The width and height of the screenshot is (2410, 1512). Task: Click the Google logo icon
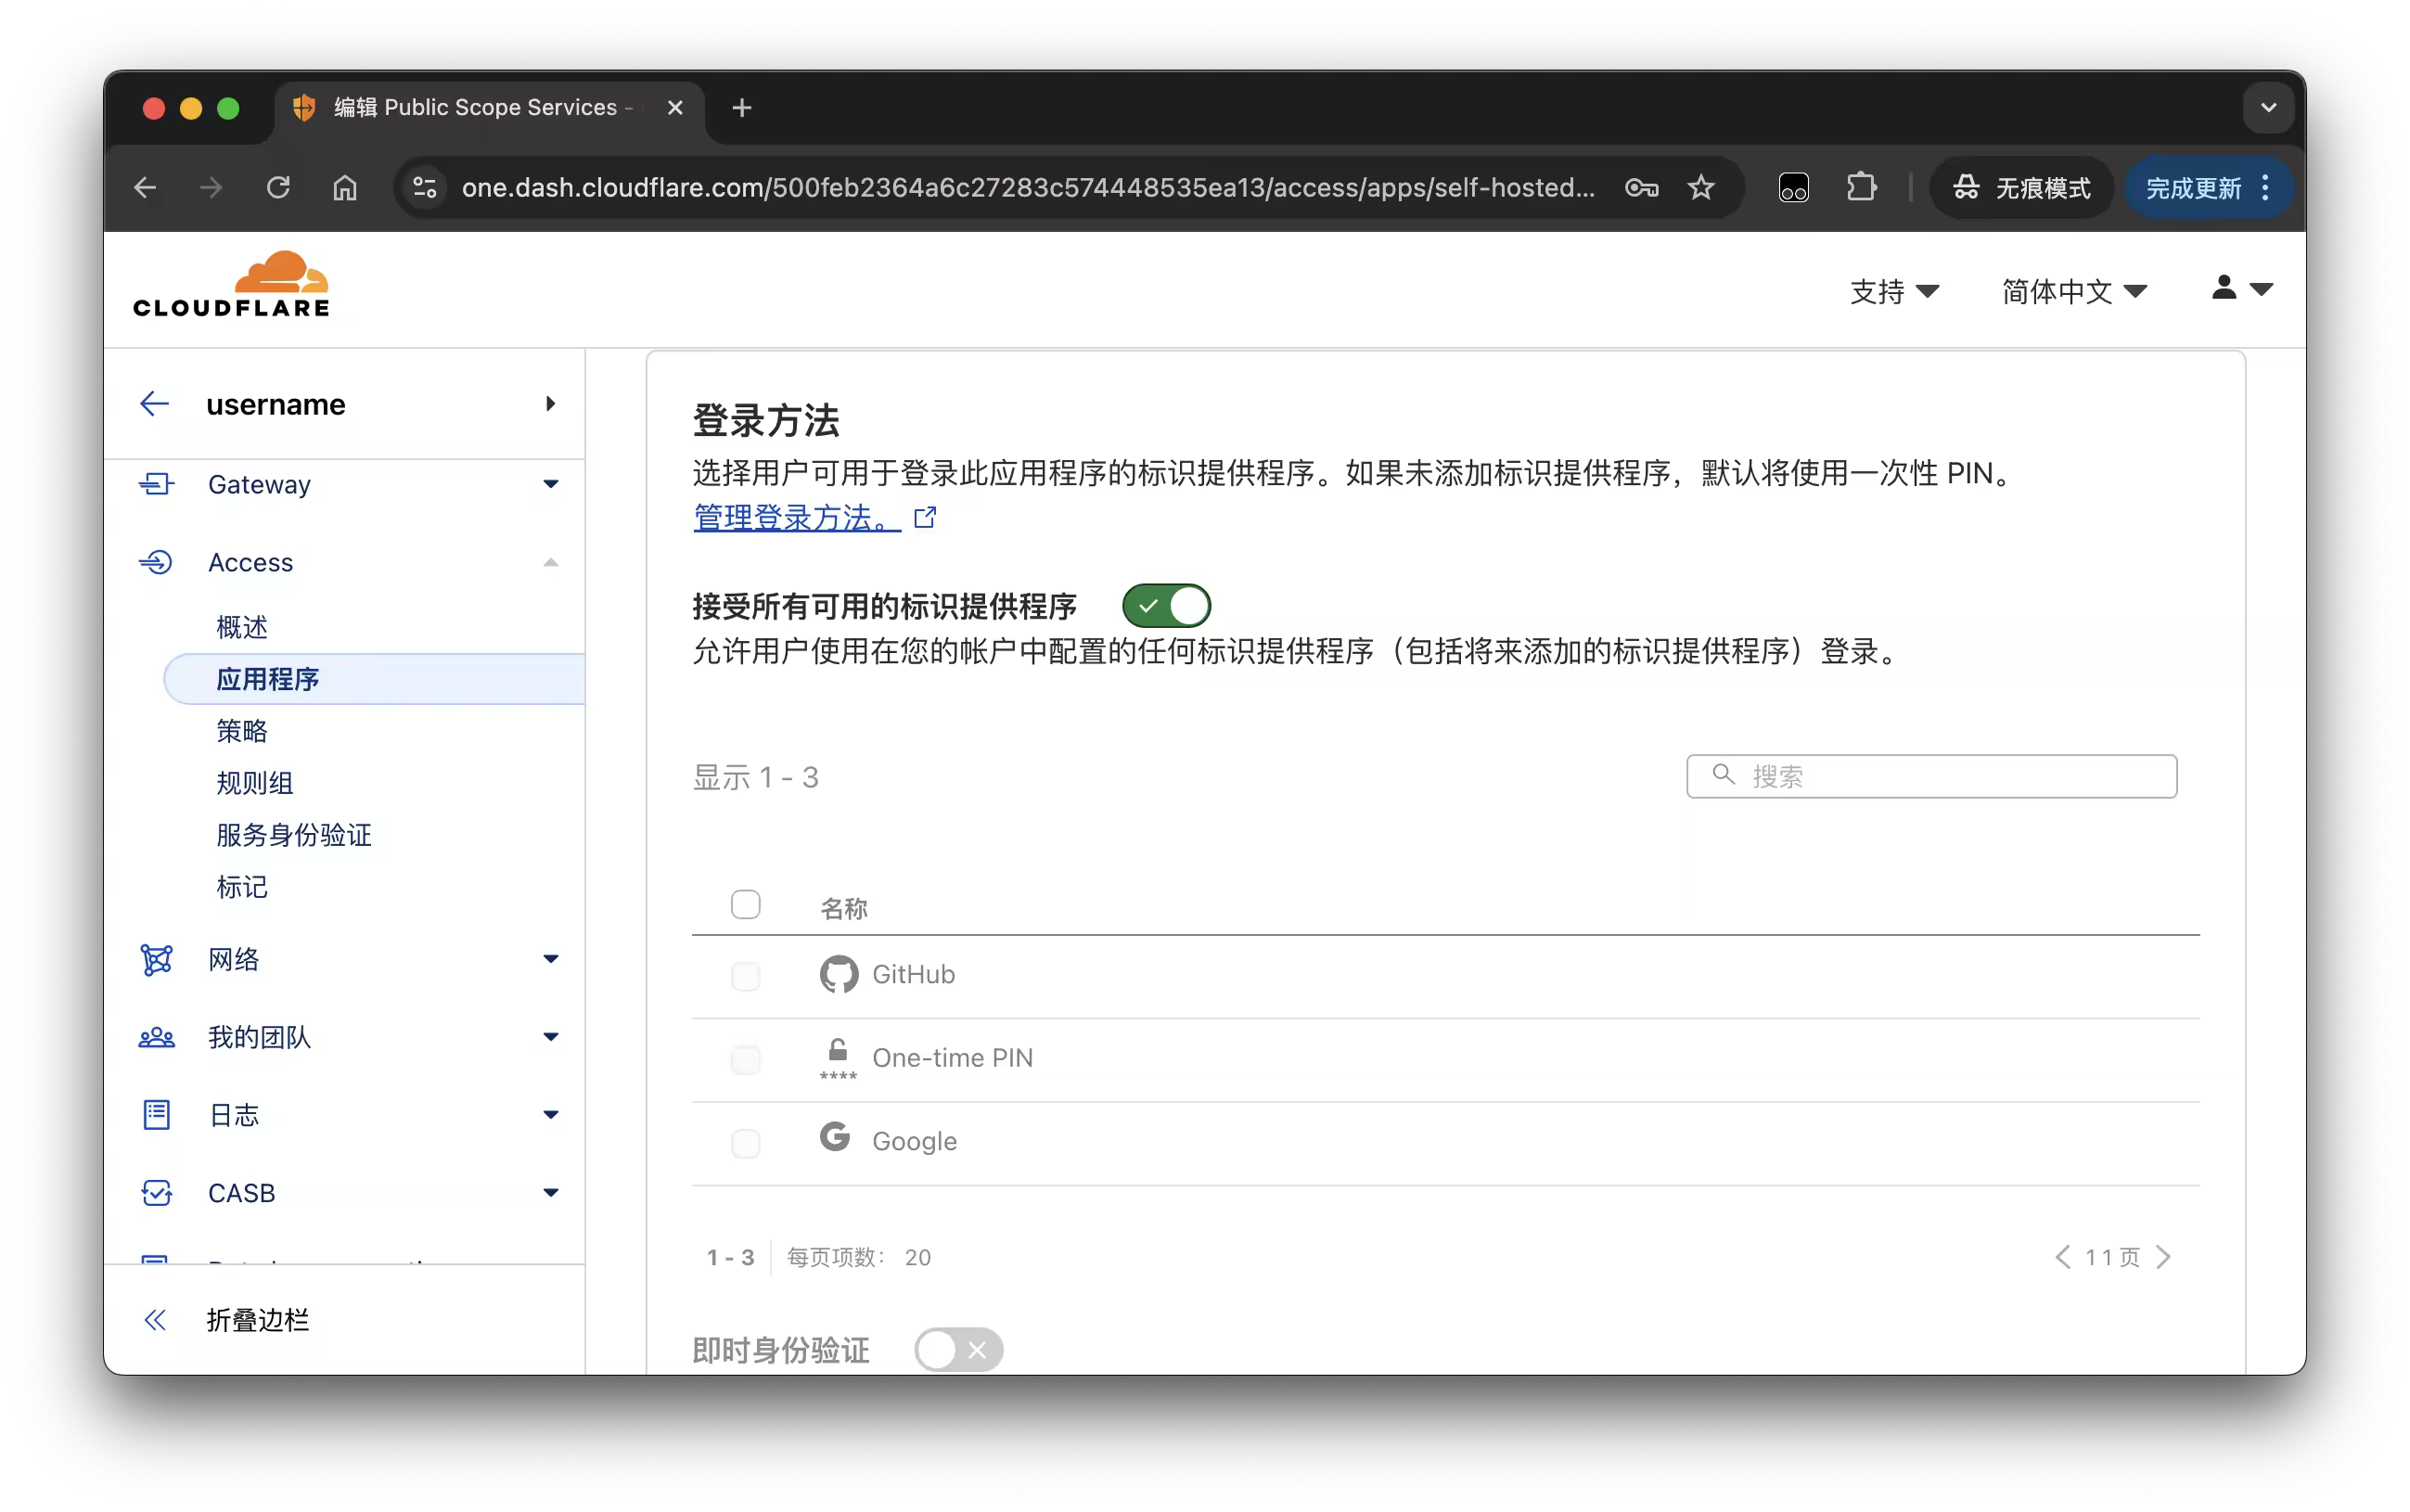coord(835,1137)
